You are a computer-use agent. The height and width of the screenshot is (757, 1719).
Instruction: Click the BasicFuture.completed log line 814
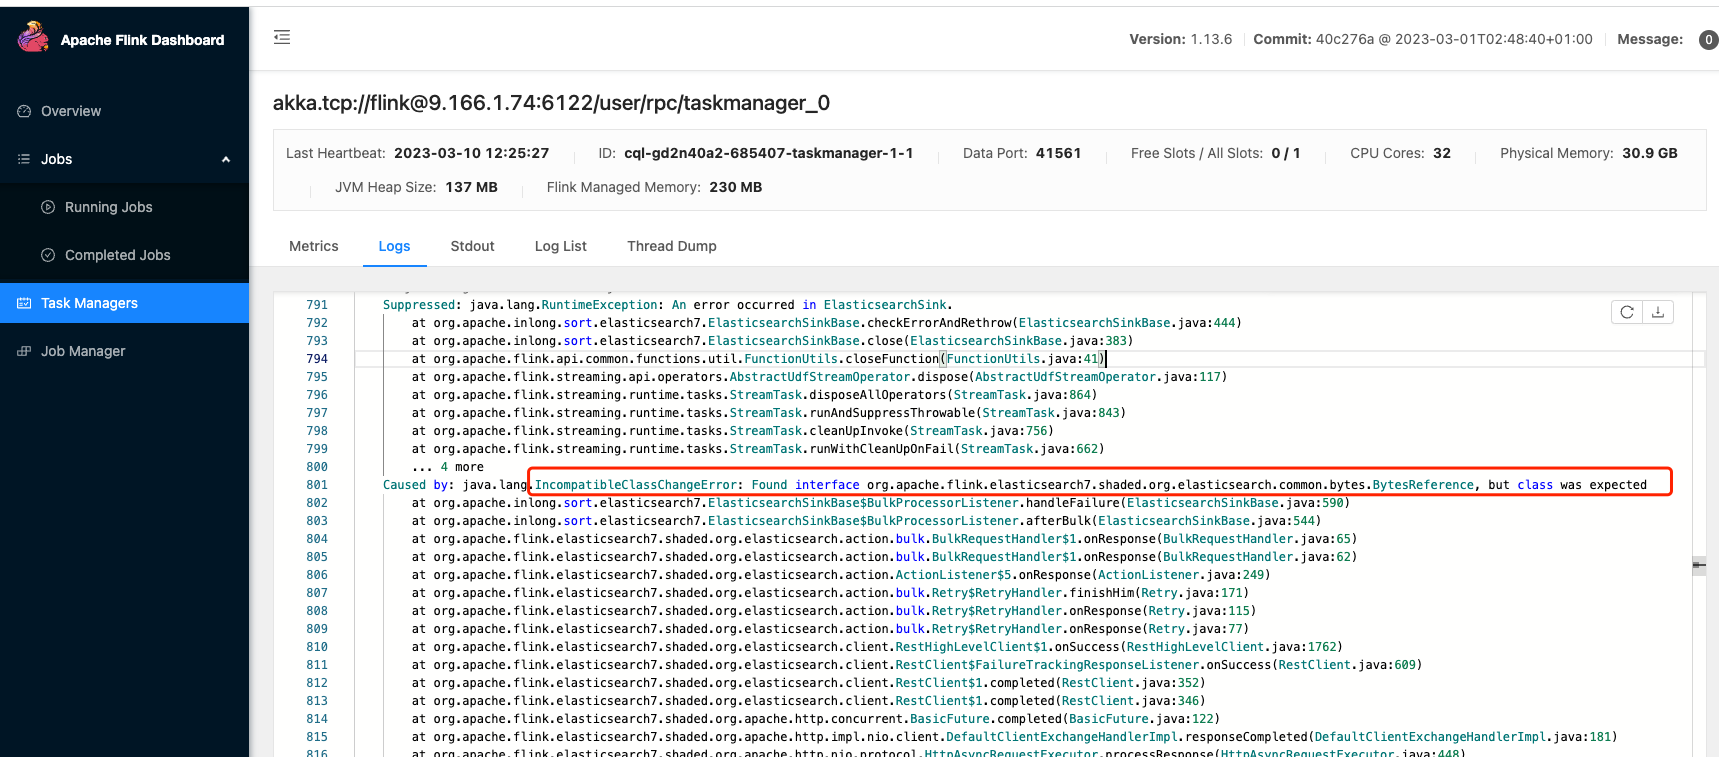(x=815, y=719)
